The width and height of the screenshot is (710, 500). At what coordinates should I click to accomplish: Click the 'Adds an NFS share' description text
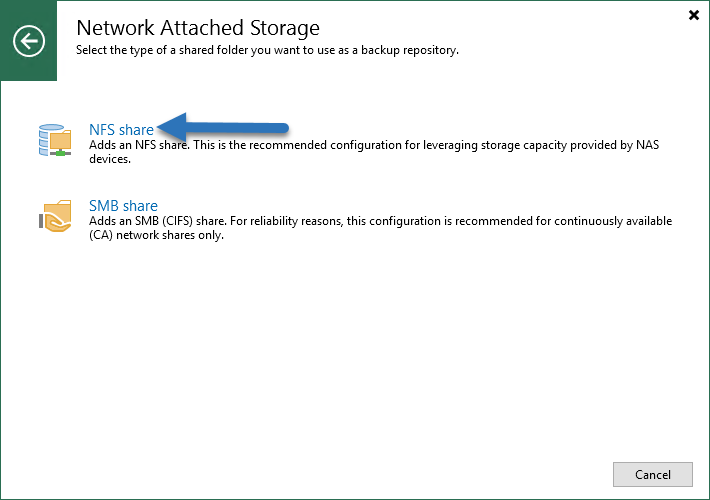pyautogui.click(x=374, y=152)
